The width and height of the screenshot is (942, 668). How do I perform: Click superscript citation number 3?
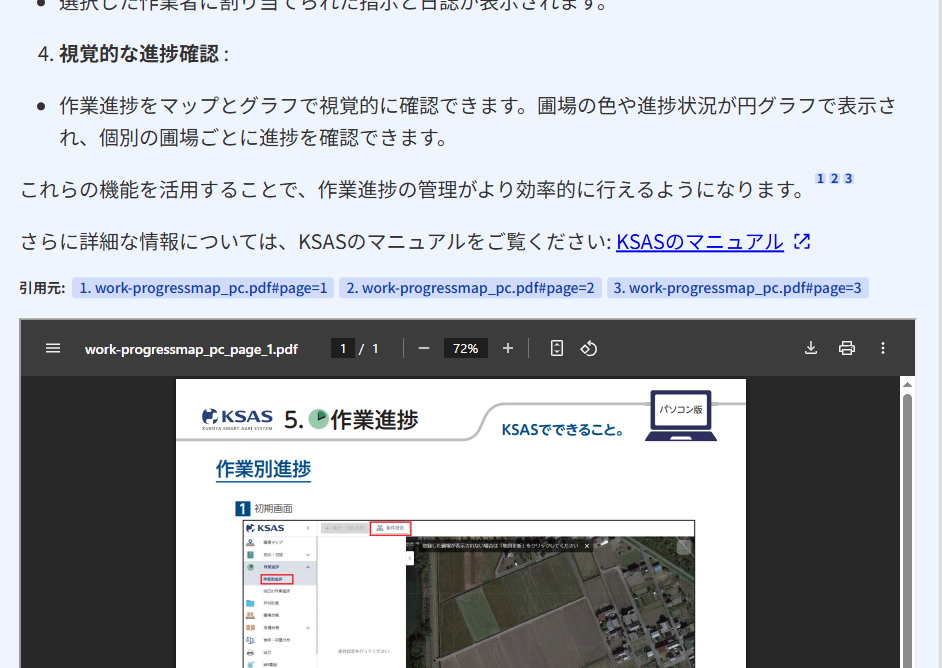848,177
